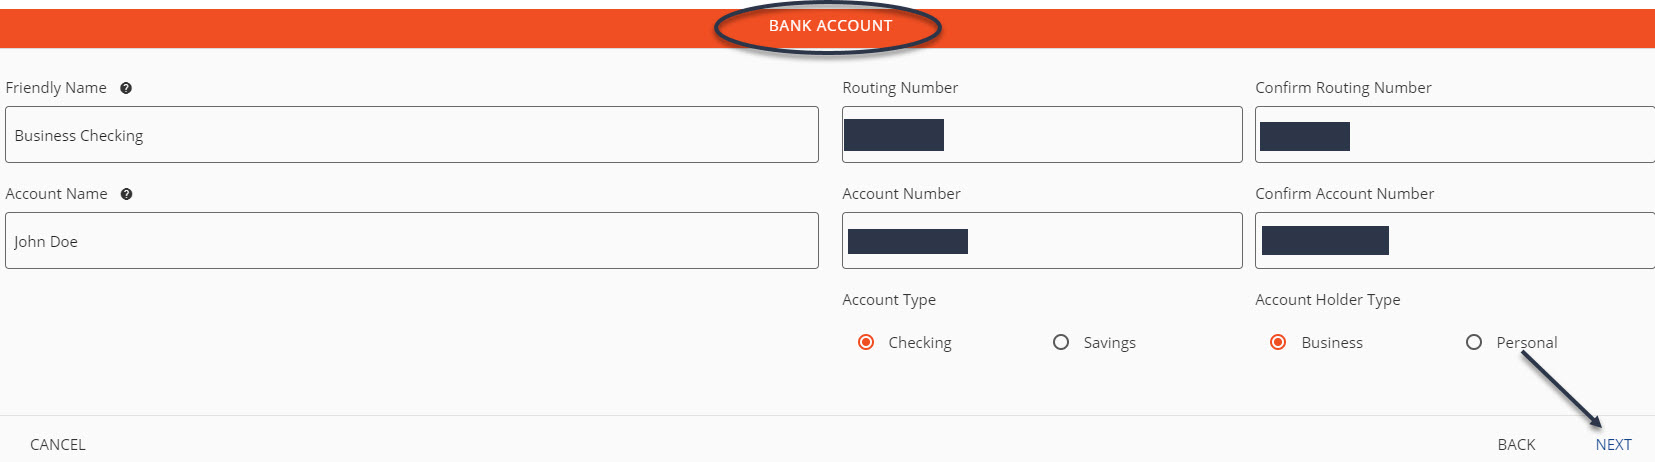Select the Savings account type radio
This screenshot has height=462, width=1655.
[1061, 342]
